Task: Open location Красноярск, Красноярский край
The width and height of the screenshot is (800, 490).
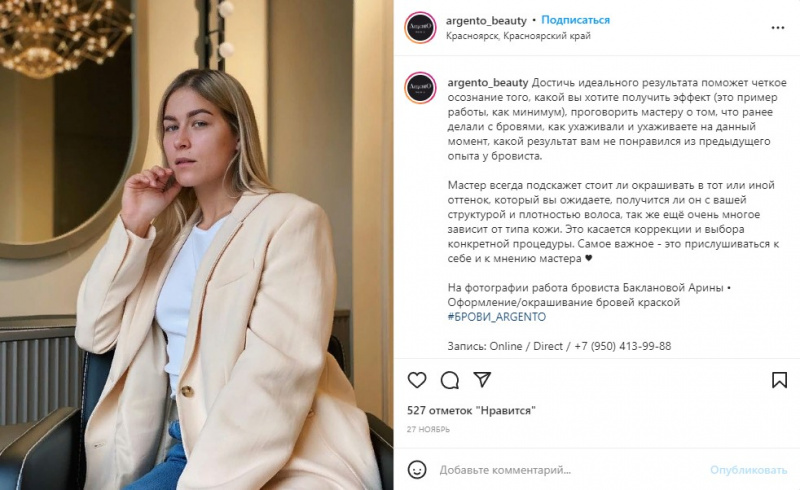Action: tap(518, 36)
